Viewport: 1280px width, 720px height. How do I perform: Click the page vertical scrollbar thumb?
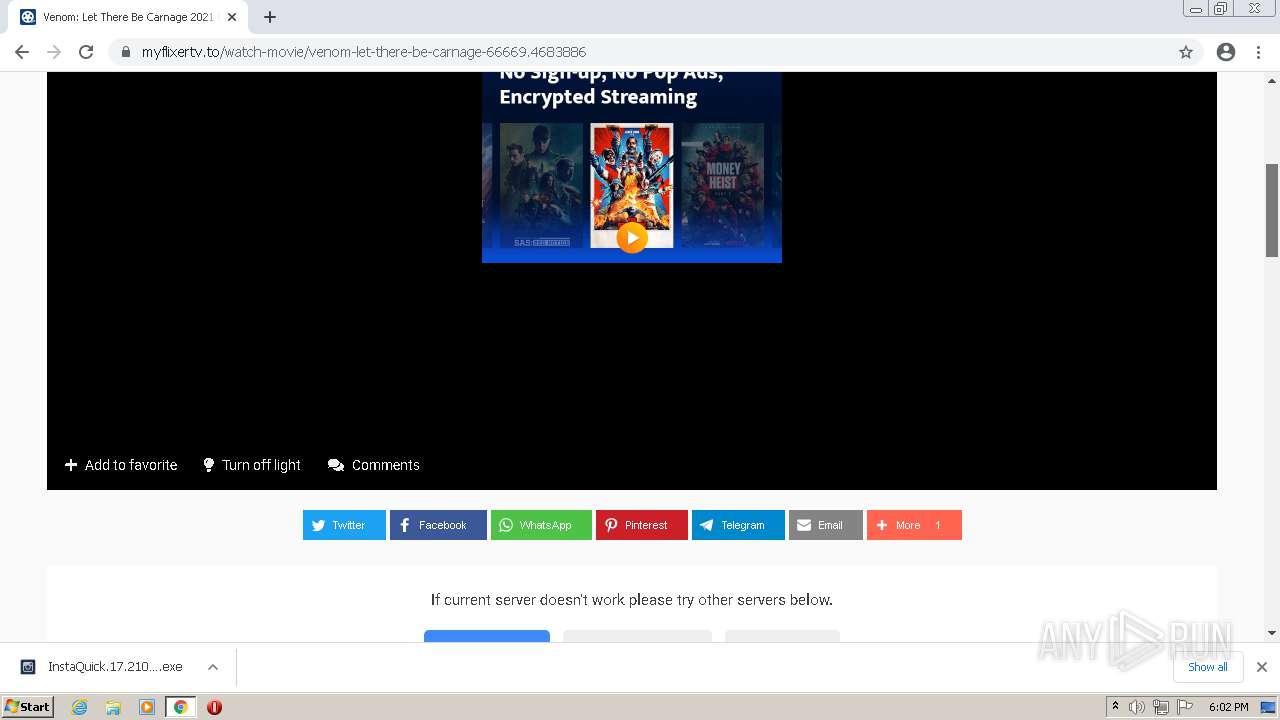tap(1272, 210)
